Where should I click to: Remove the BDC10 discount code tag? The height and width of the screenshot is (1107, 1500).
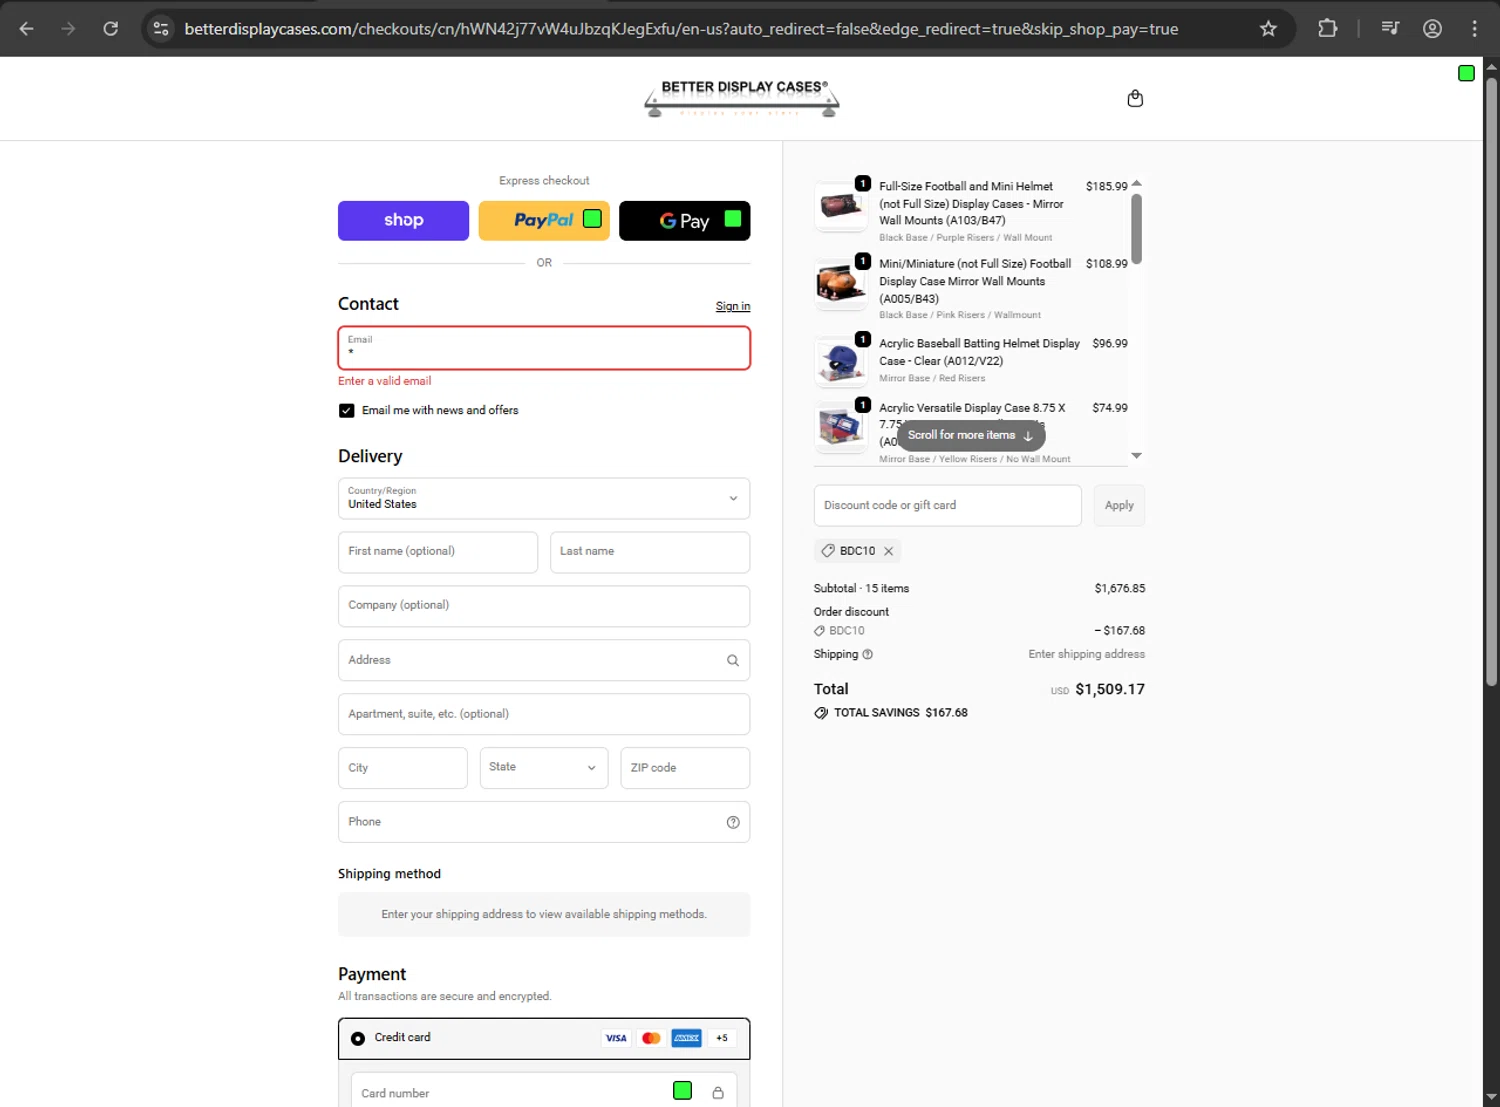(x=888, y=551)
